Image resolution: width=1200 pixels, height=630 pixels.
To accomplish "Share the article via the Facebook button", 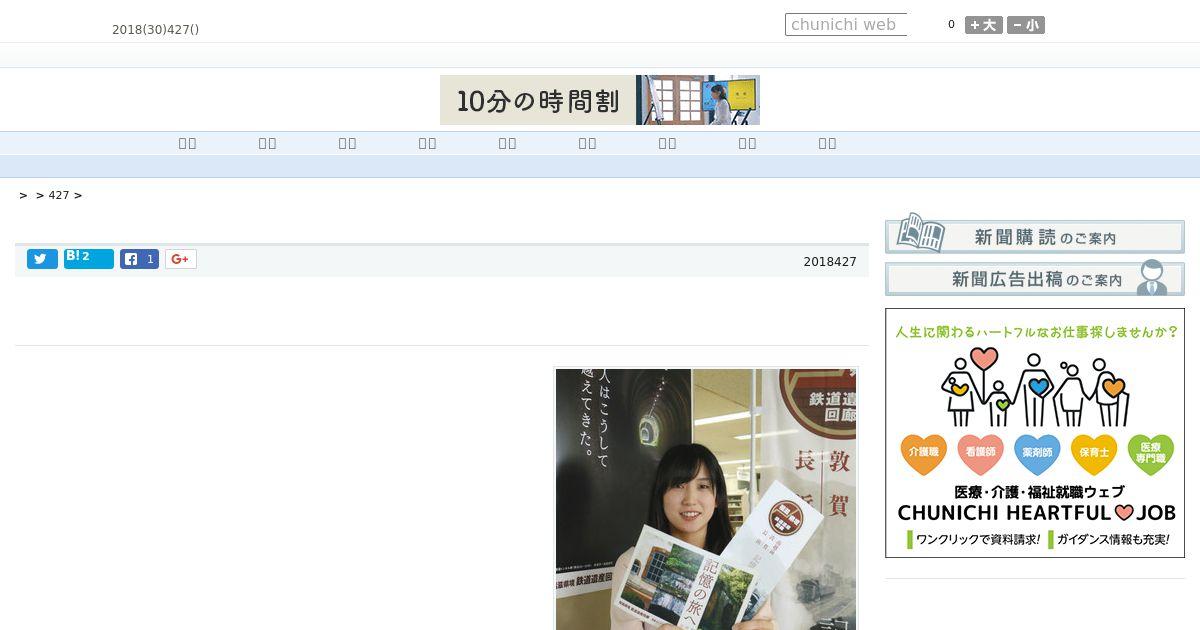I will (x=140, y=259).
